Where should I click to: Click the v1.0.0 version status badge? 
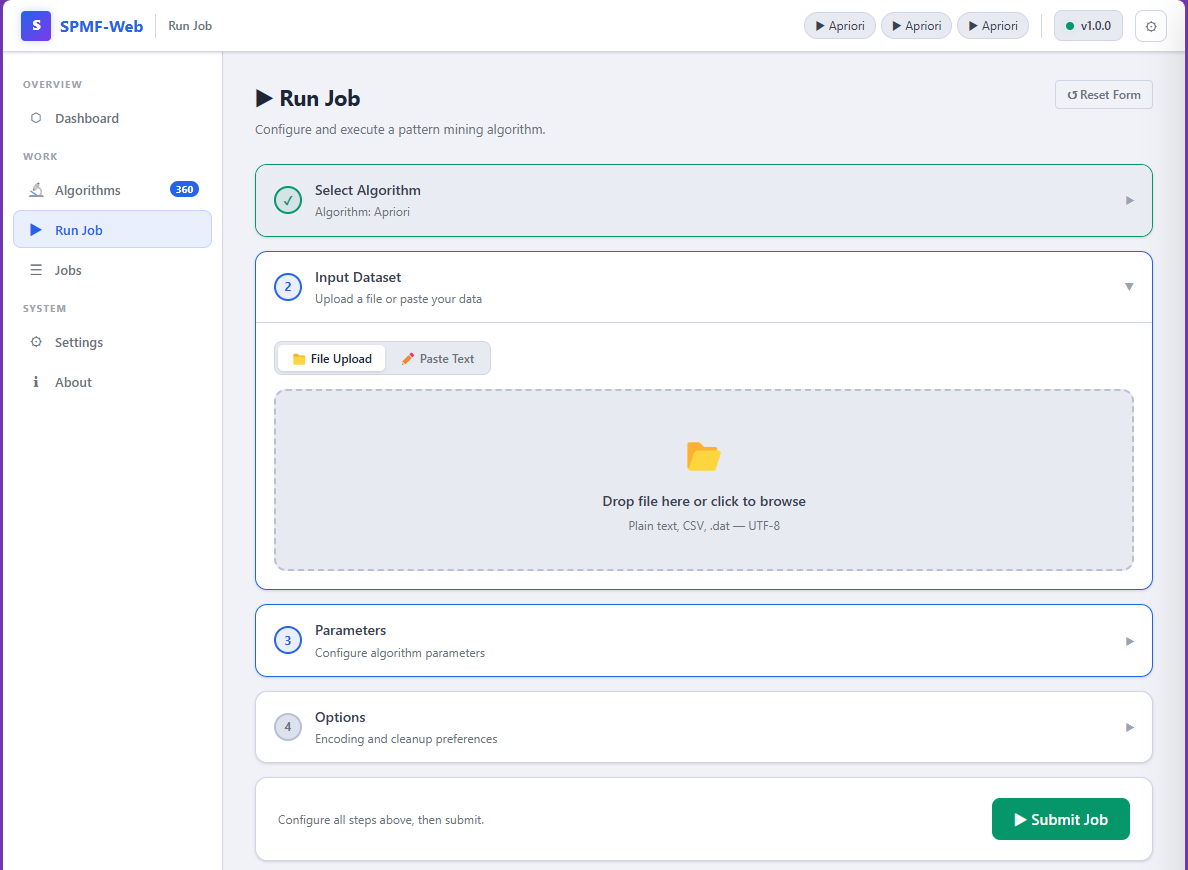click(1088, 26)
